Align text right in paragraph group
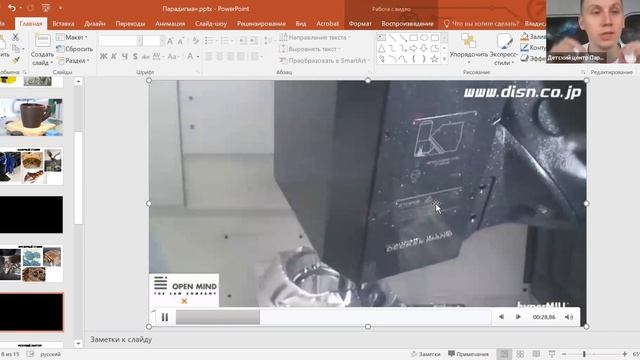The width and height of the screenshot is (640, 360). click(x=231, y=56)
